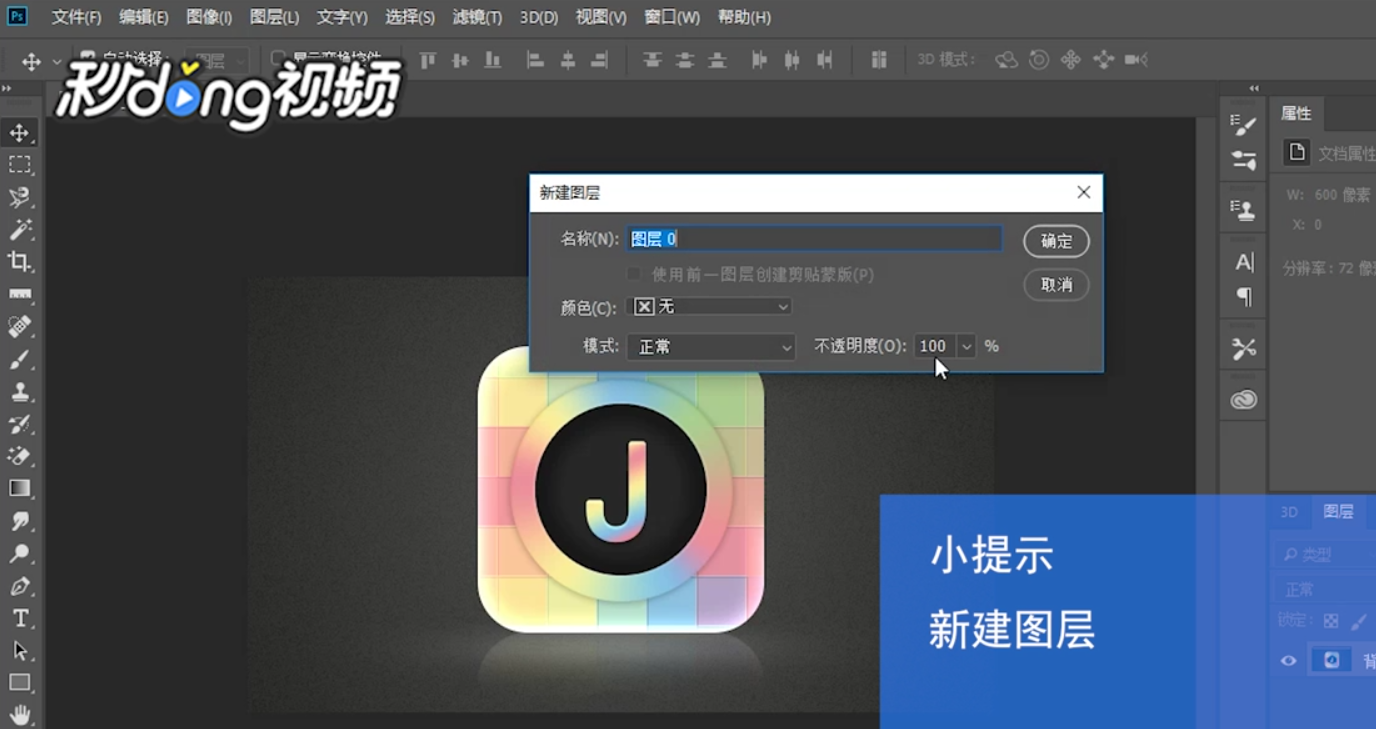1376x729 pixels.
Task: Select the Rectangular Marquee tool
Action: coord(20,164)
